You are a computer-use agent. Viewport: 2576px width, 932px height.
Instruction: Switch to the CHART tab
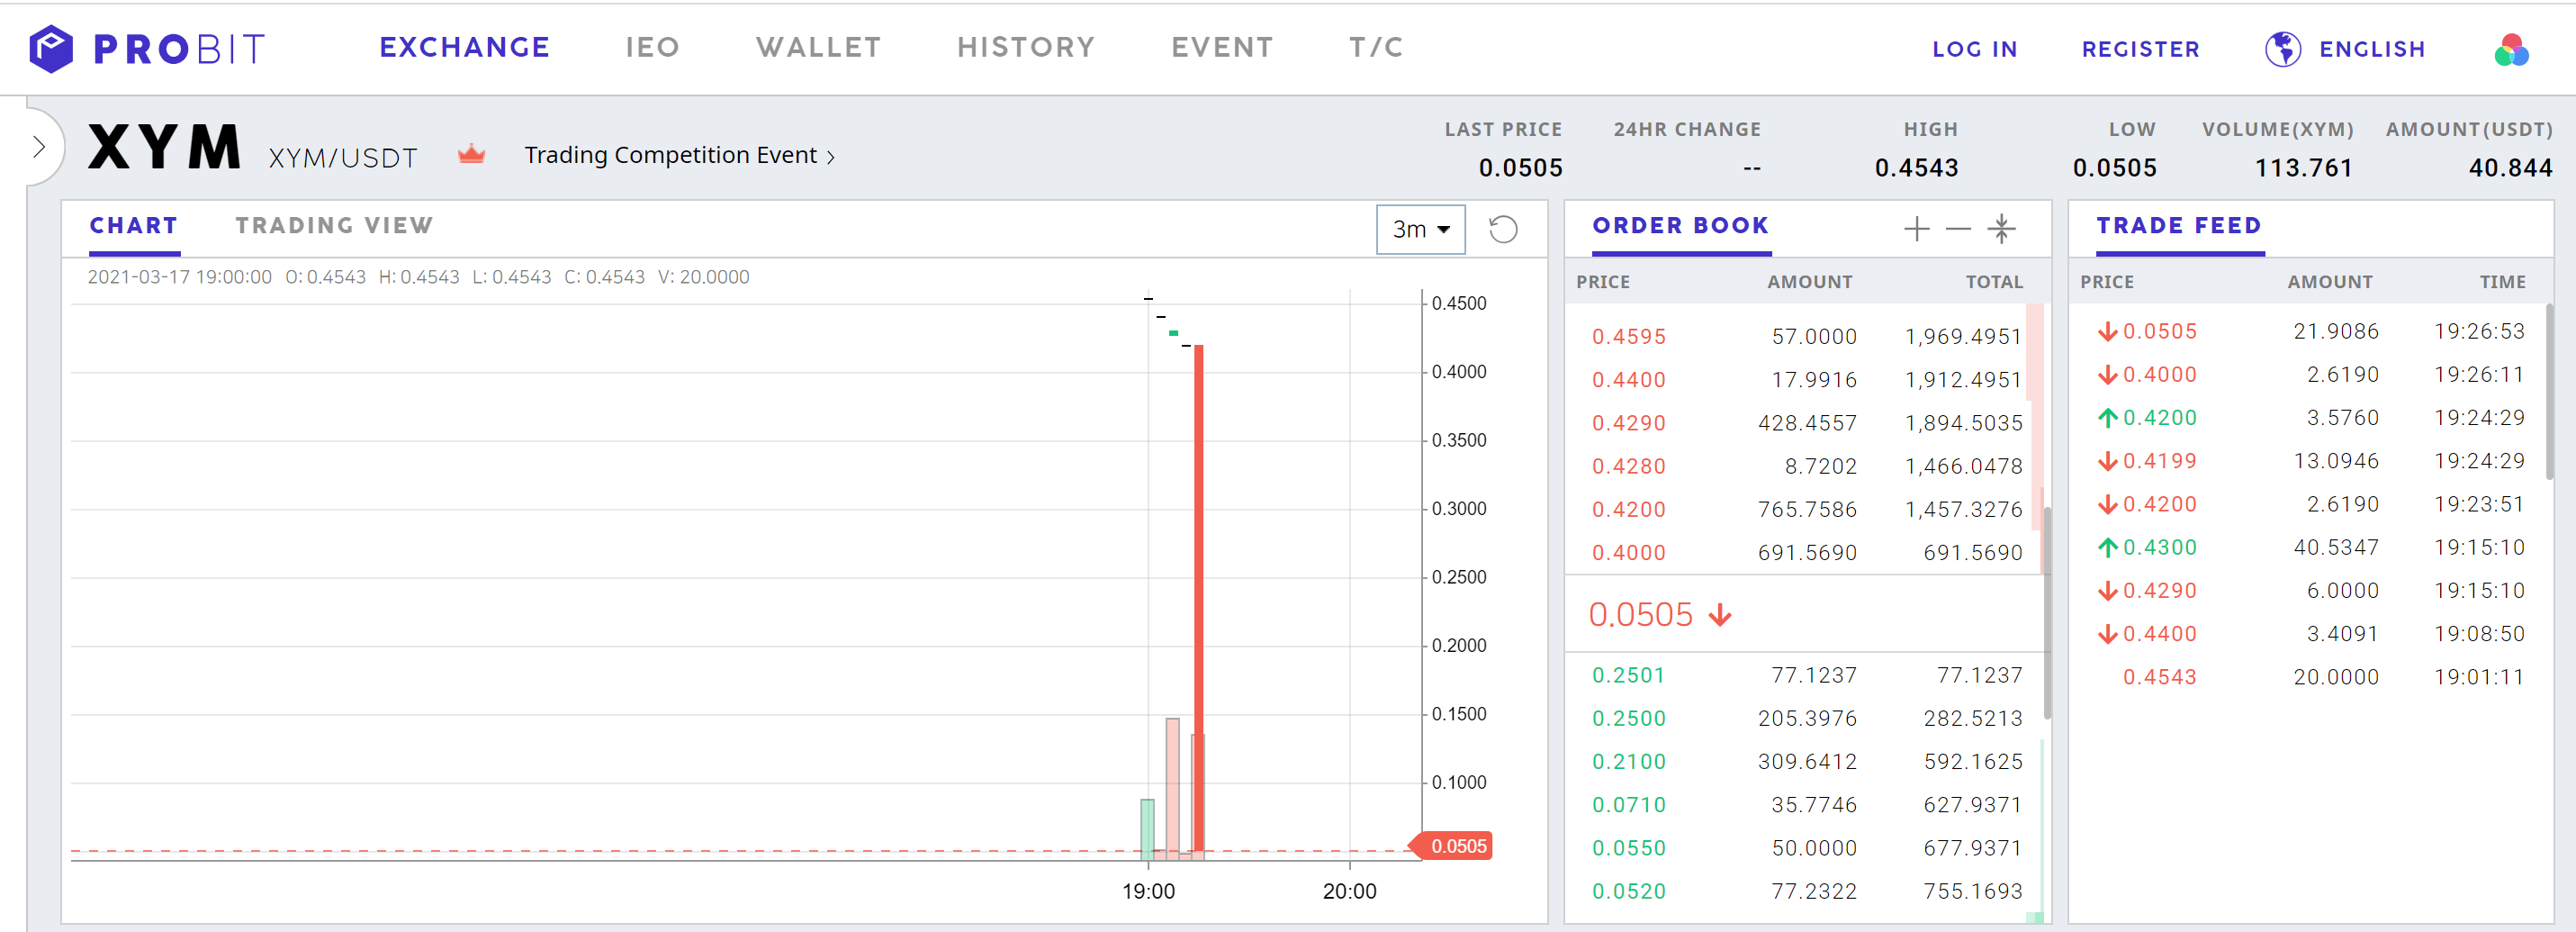coord(134,226)
